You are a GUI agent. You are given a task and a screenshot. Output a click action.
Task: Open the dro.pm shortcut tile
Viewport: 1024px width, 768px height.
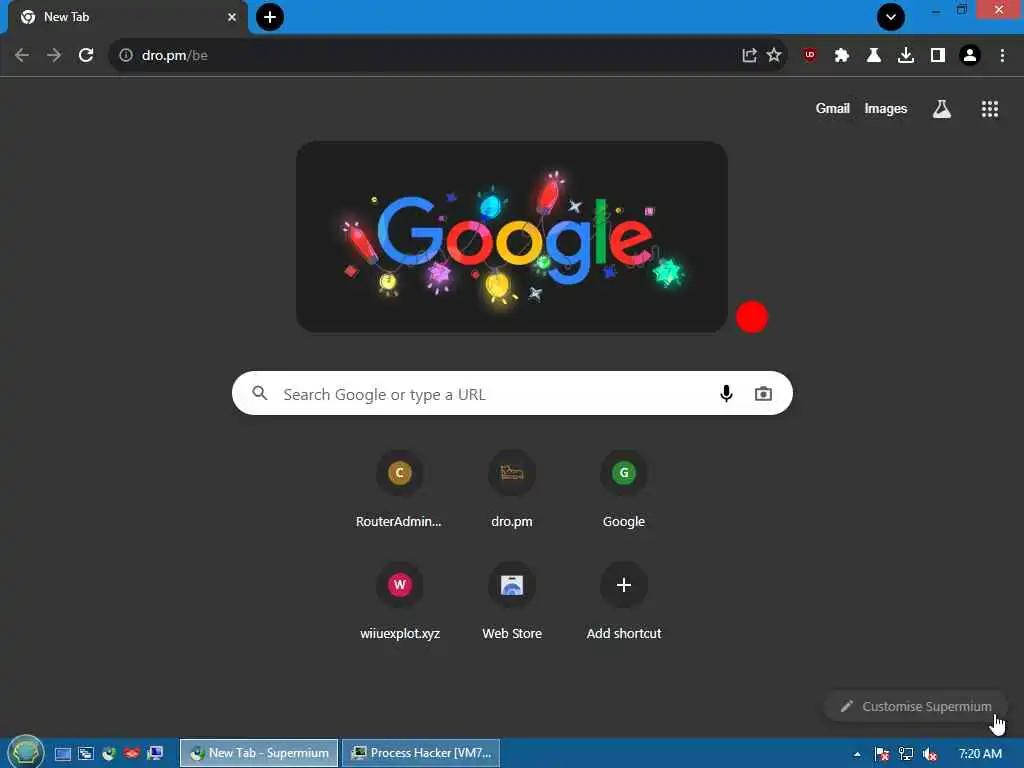click(x=512, y=490)
